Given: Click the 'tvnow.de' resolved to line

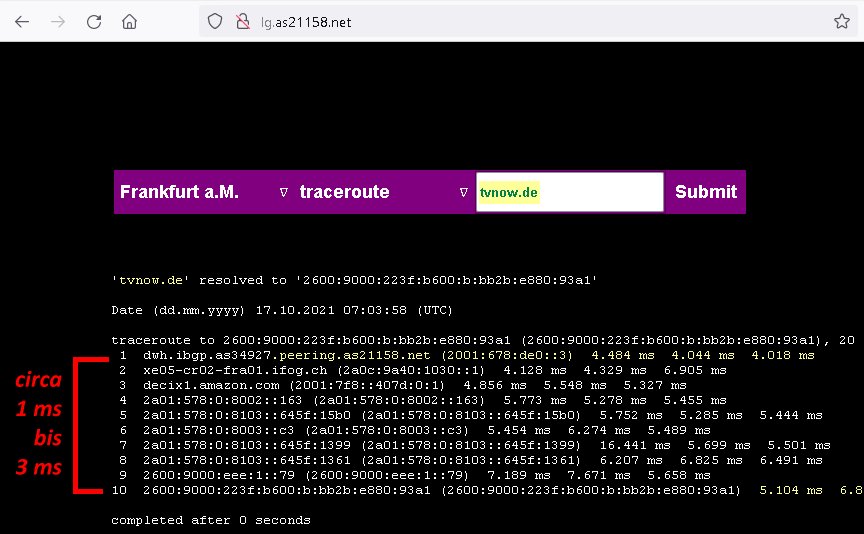Looking at the screenshot, I should 354,280.
